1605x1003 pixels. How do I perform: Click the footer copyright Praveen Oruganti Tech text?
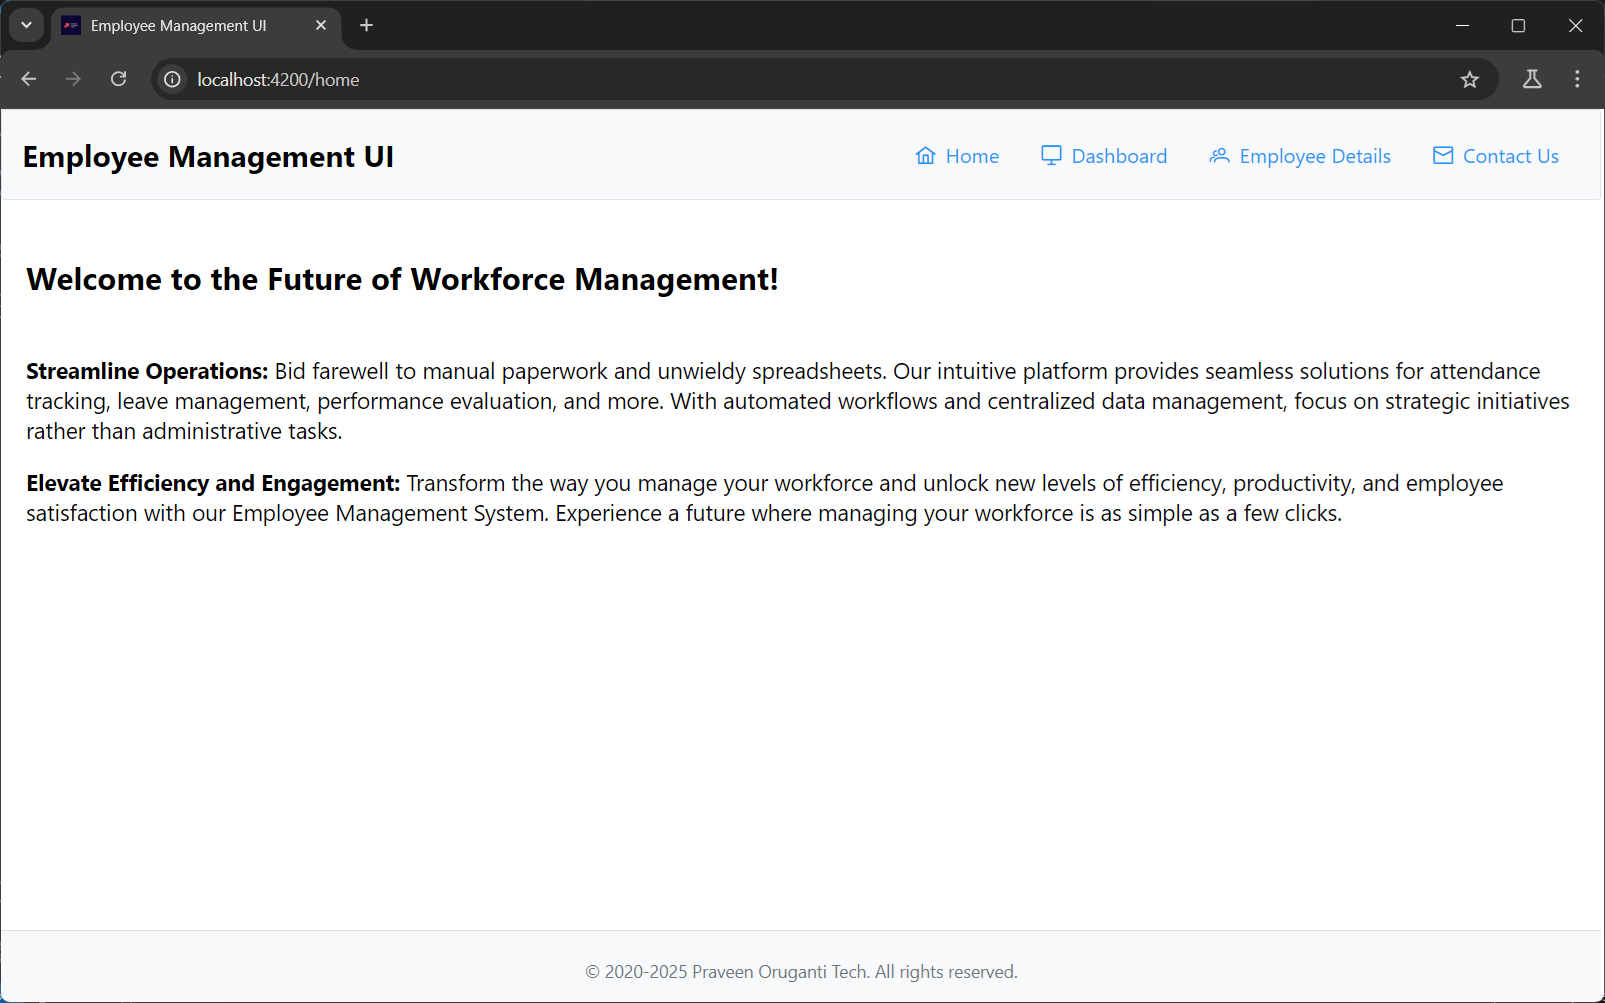point(801,972)
